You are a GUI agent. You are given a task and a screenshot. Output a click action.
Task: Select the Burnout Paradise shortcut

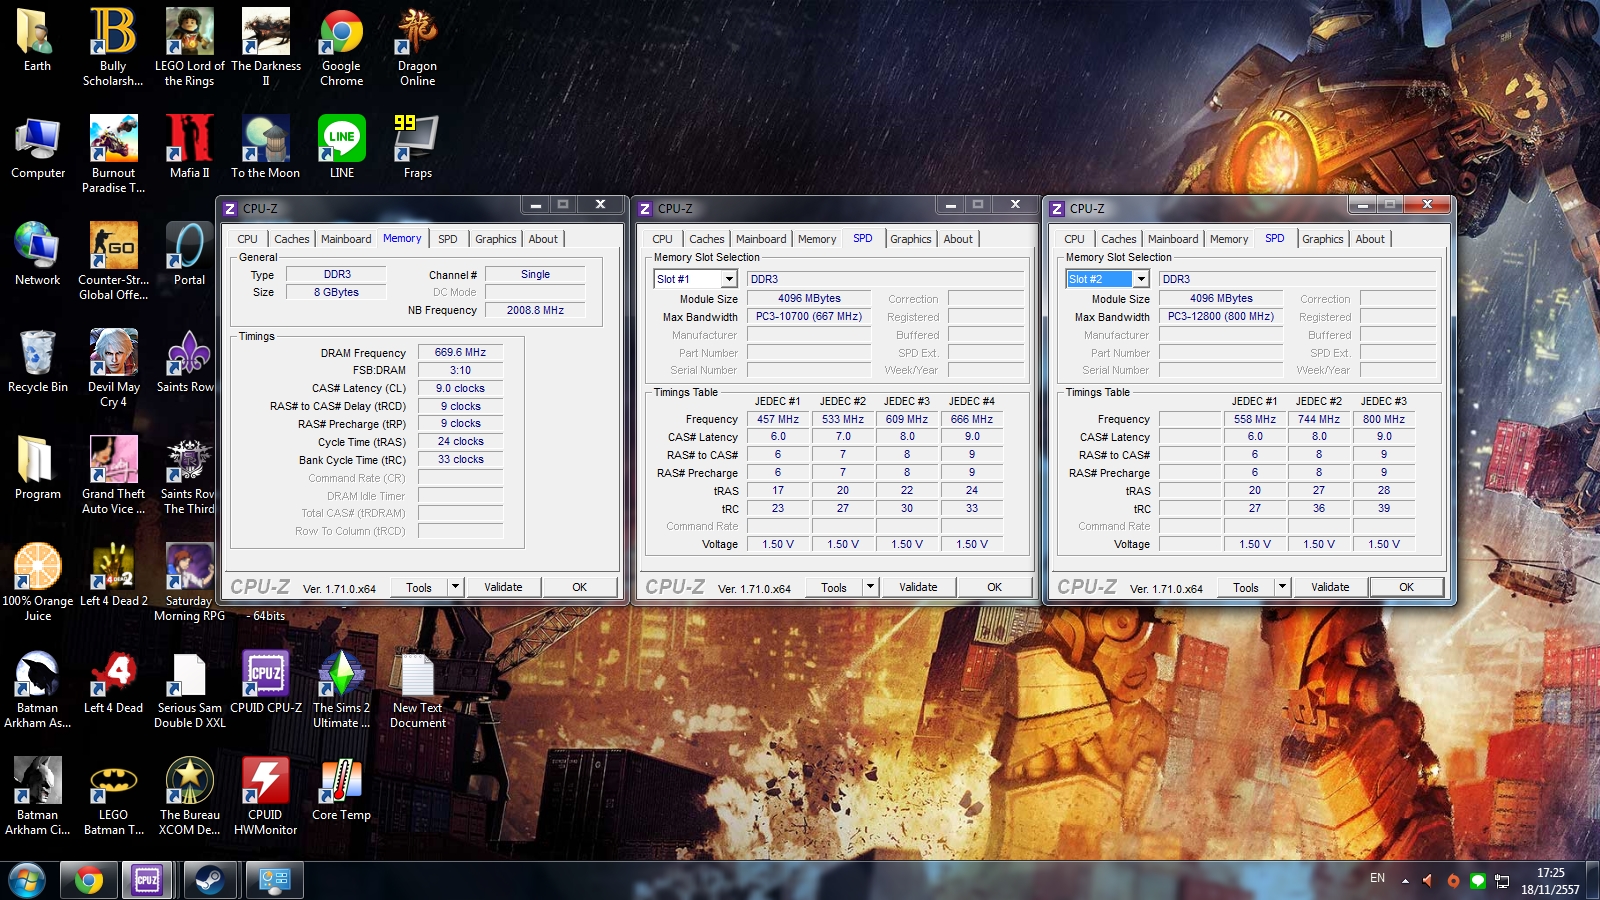(x=113, y=154)
